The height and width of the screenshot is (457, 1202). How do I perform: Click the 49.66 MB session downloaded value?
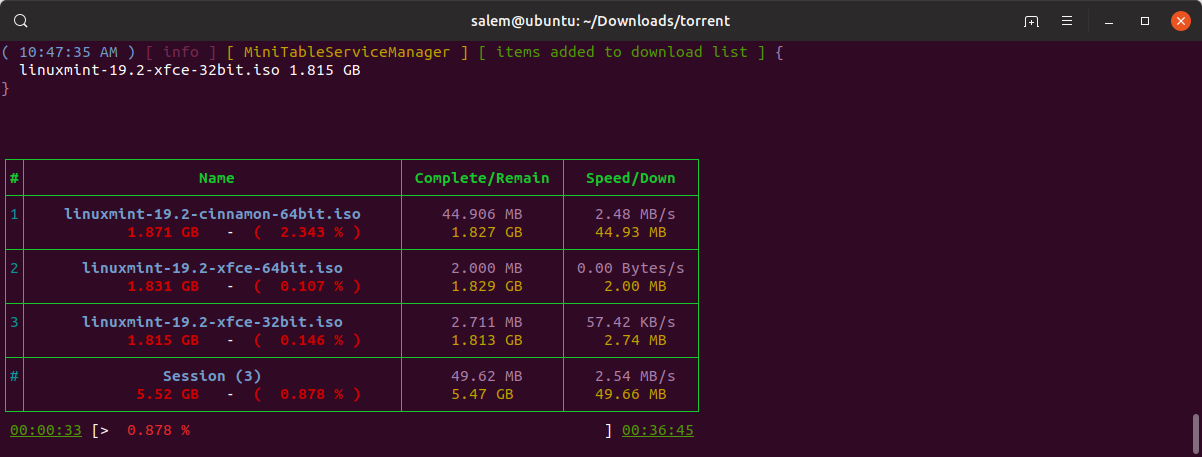631,394
